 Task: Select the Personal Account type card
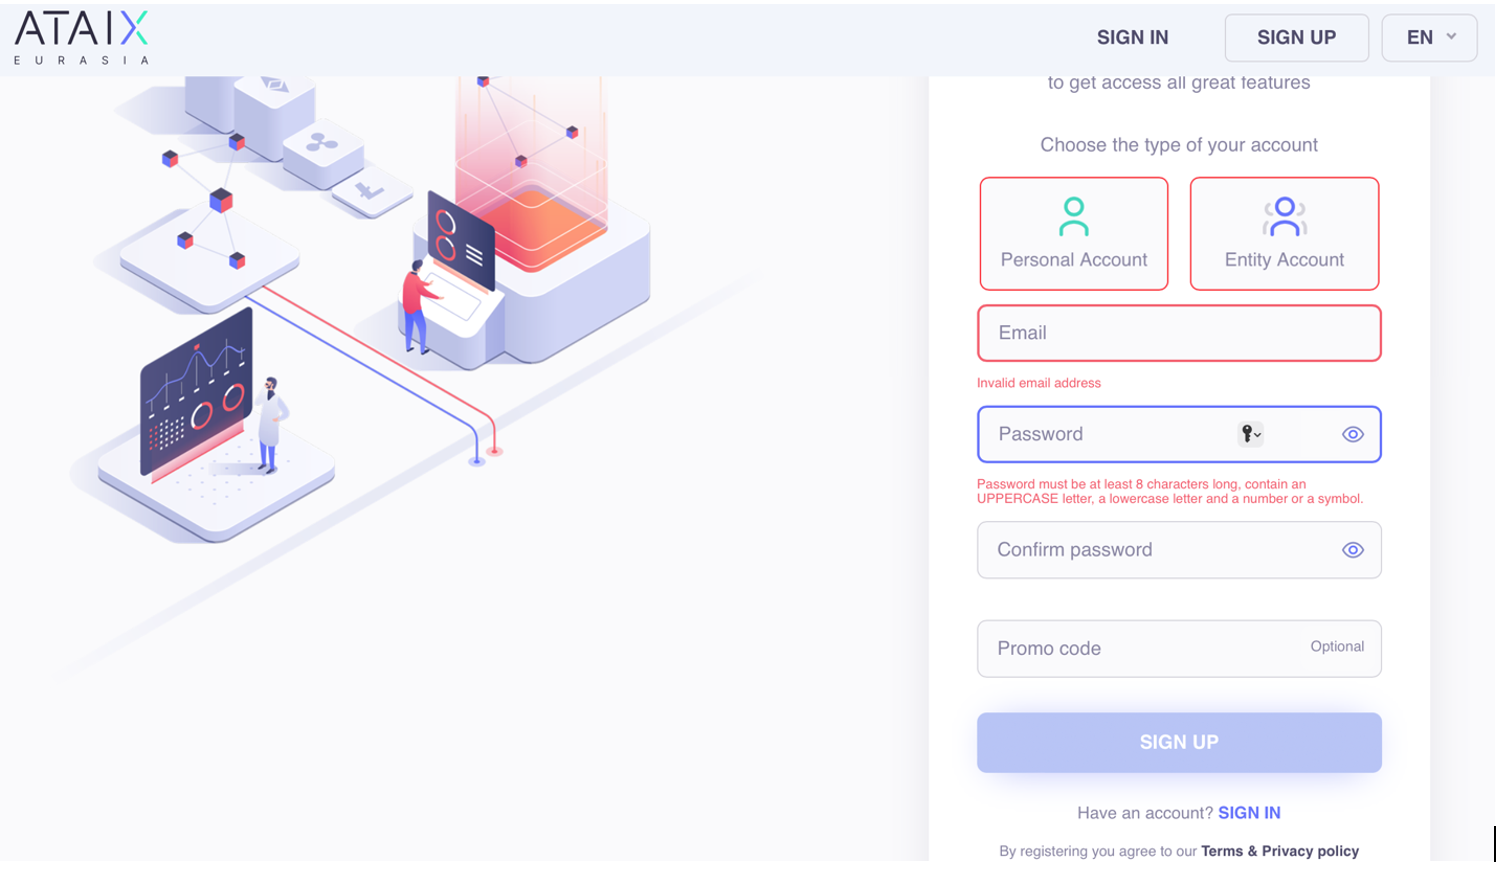pos(1074,235)
